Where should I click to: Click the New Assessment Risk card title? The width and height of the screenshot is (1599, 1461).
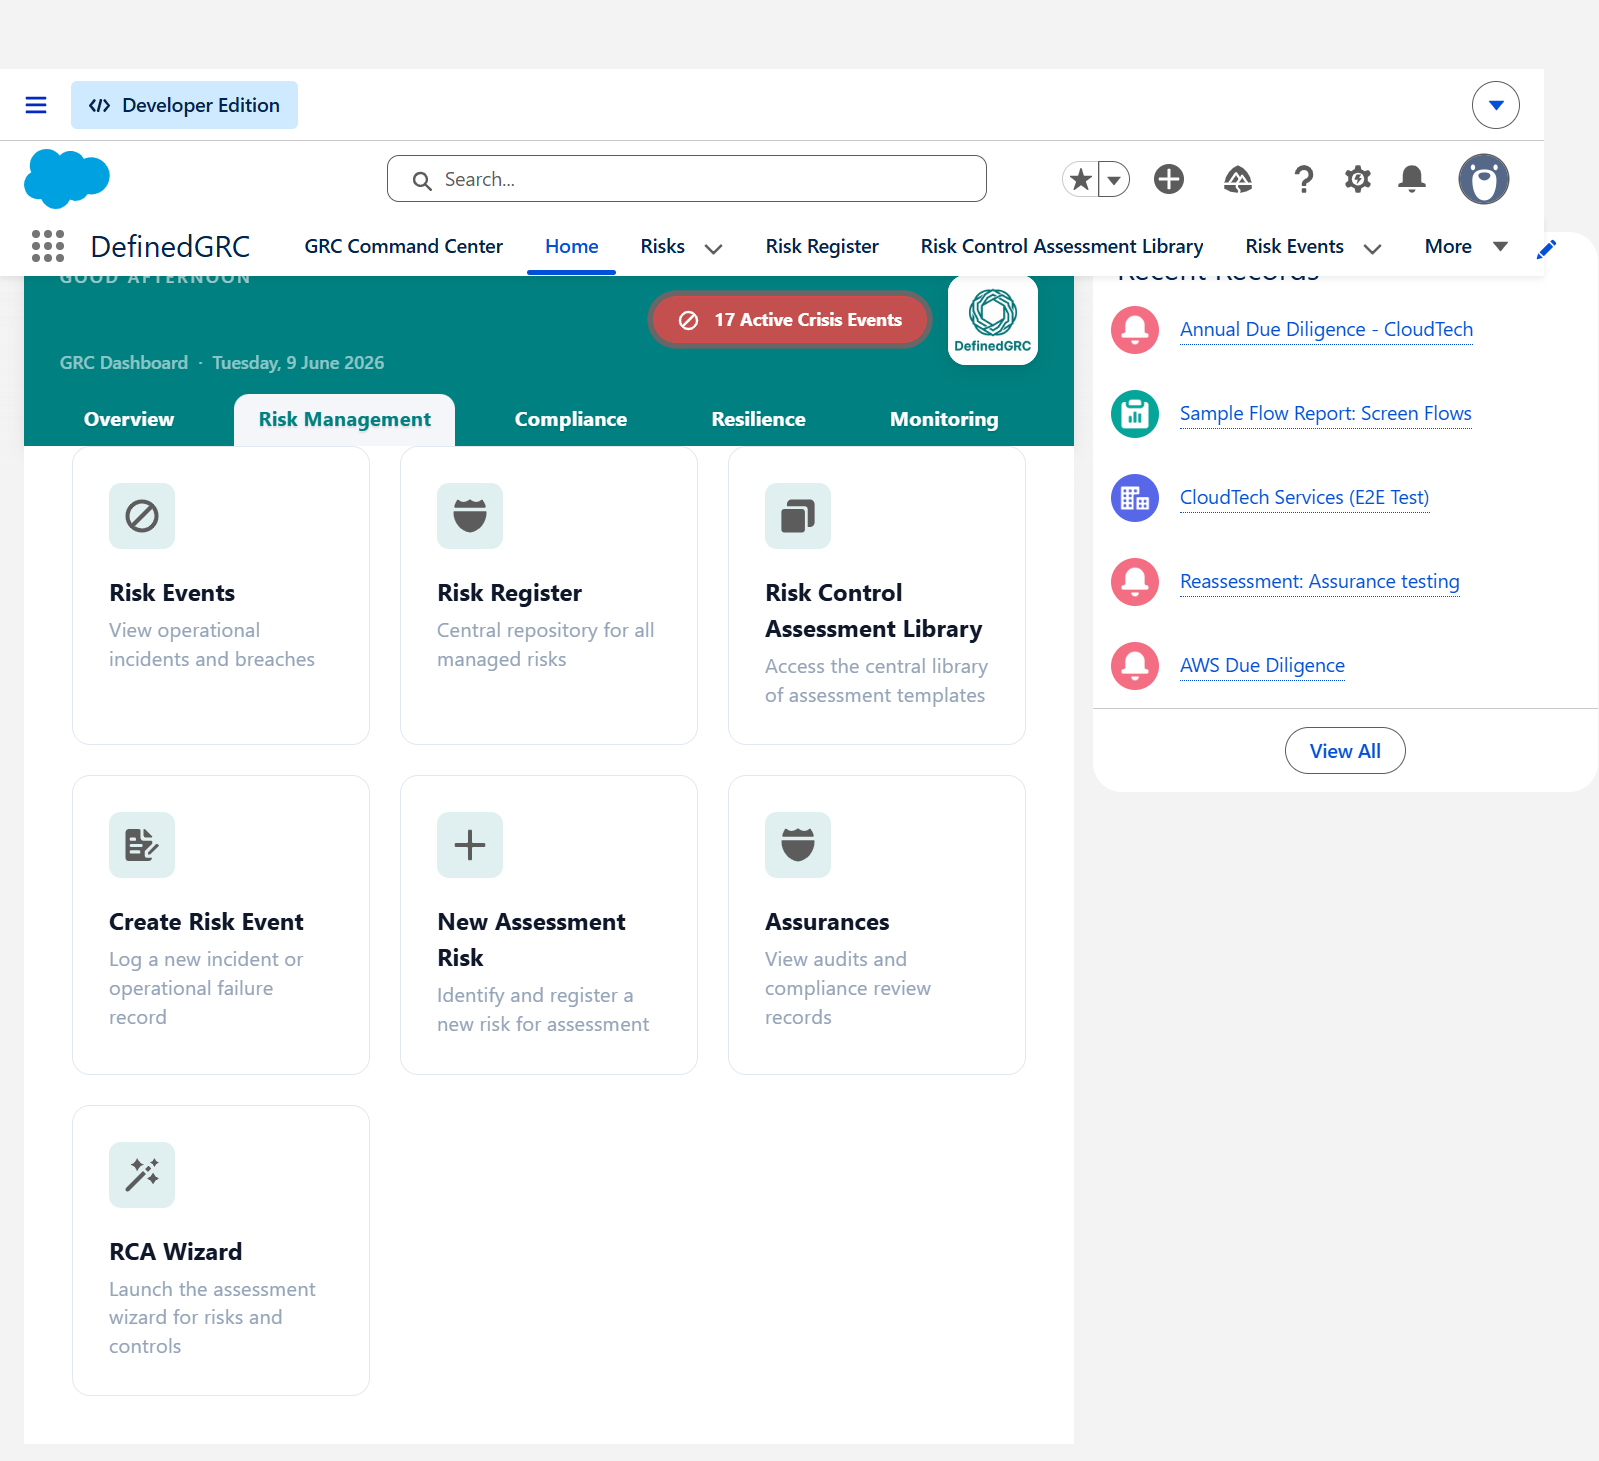click(x=531, y=940)
